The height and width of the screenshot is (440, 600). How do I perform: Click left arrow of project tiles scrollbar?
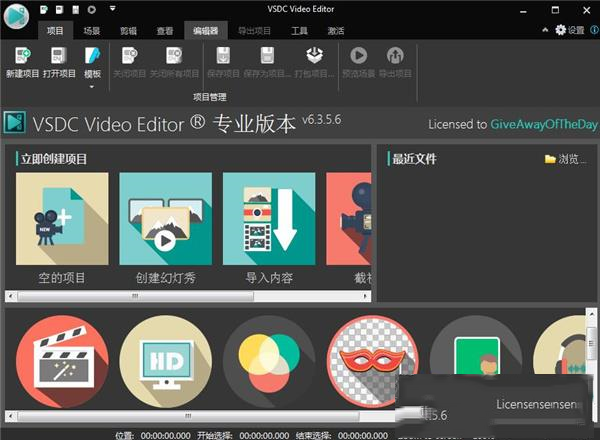pos(11,296)
